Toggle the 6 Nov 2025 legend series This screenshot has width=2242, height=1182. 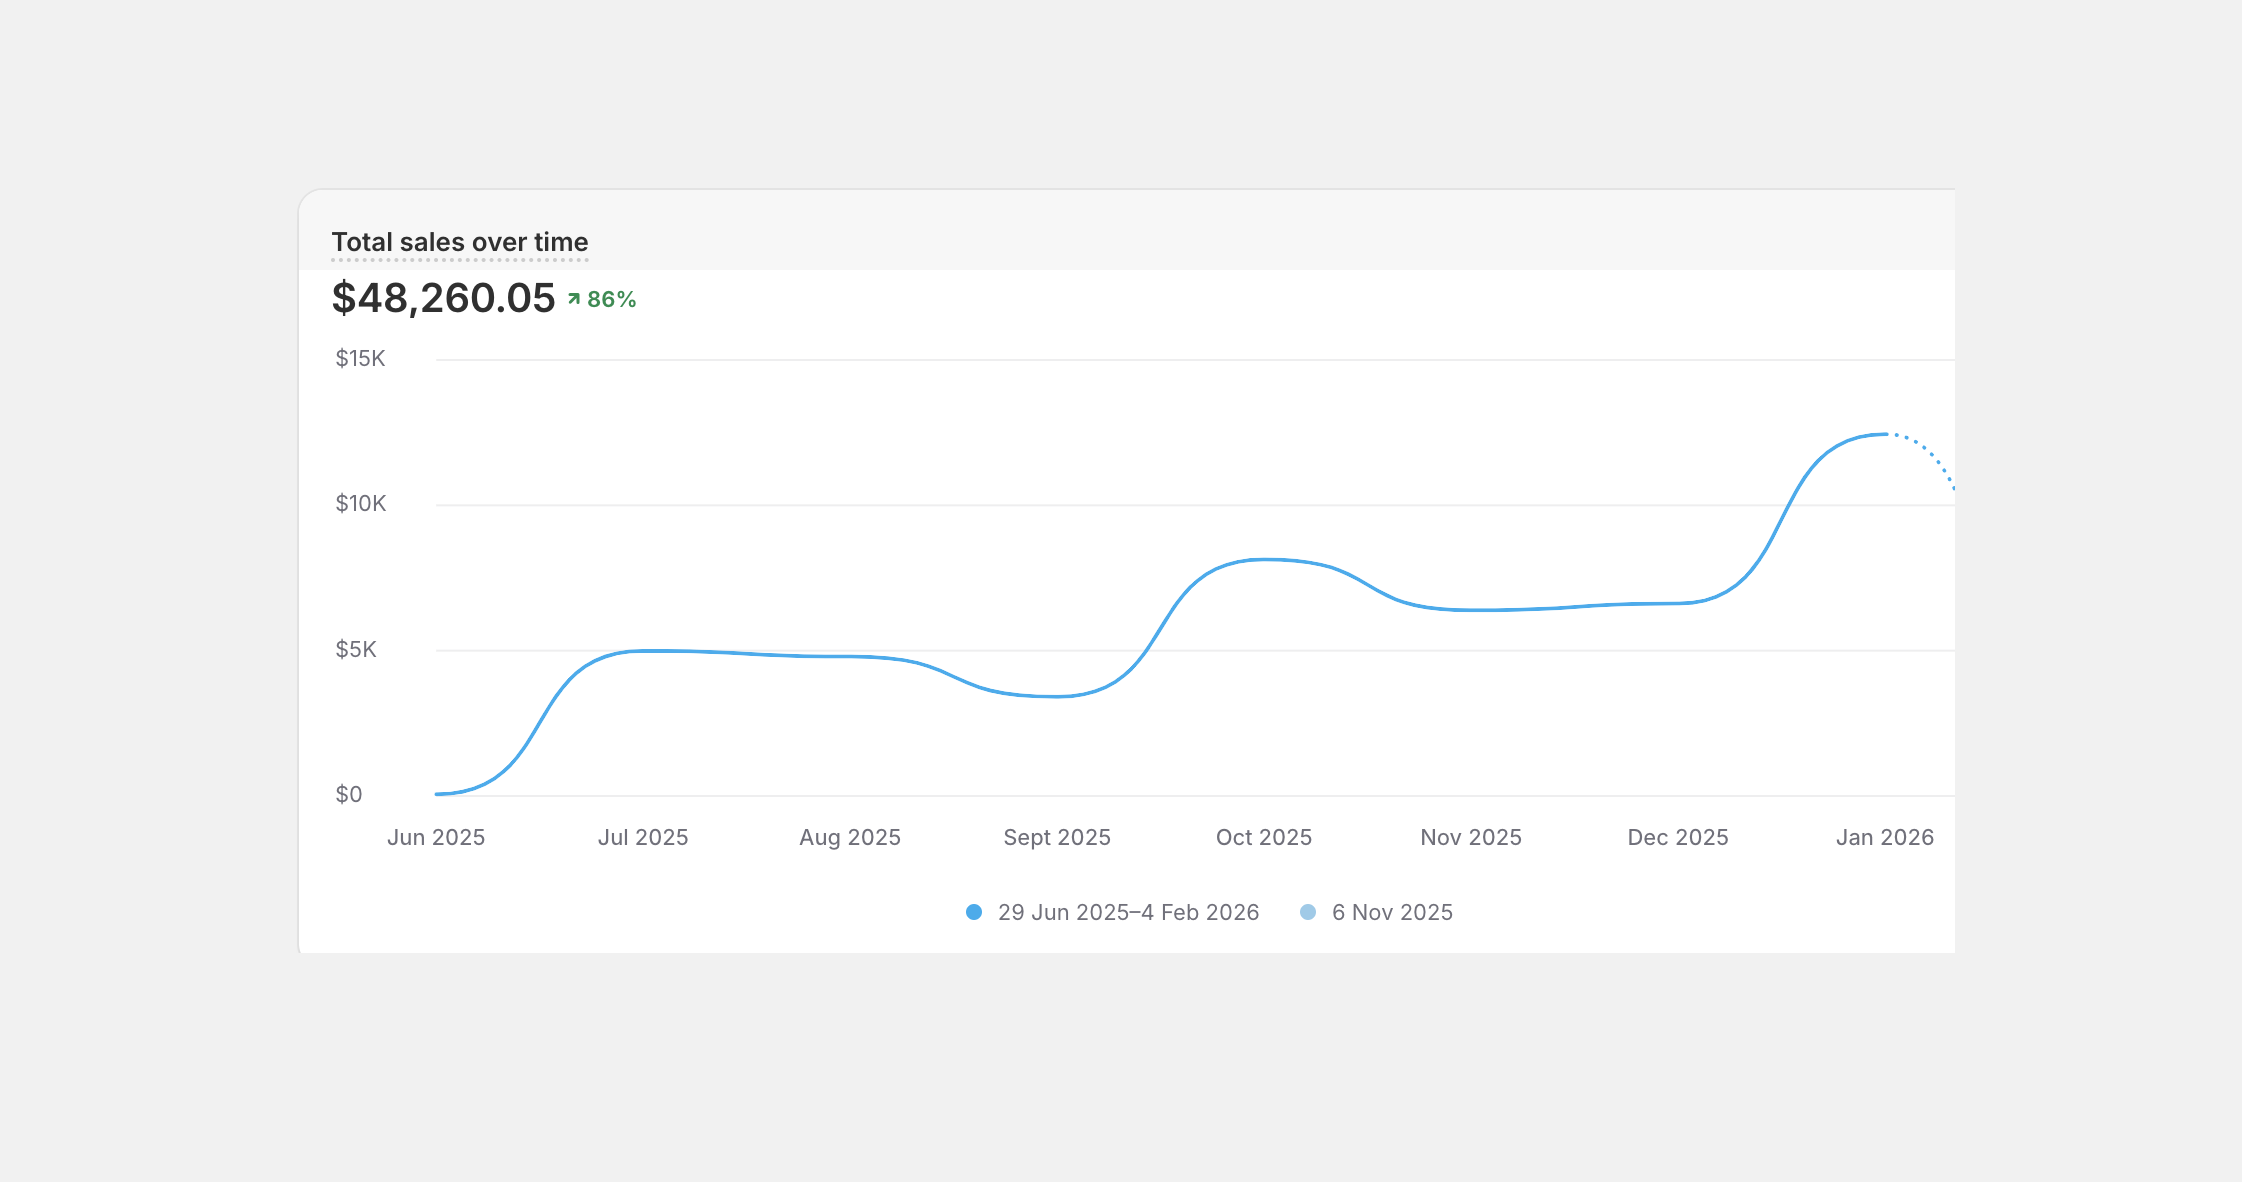click(x=1391, y=912)
